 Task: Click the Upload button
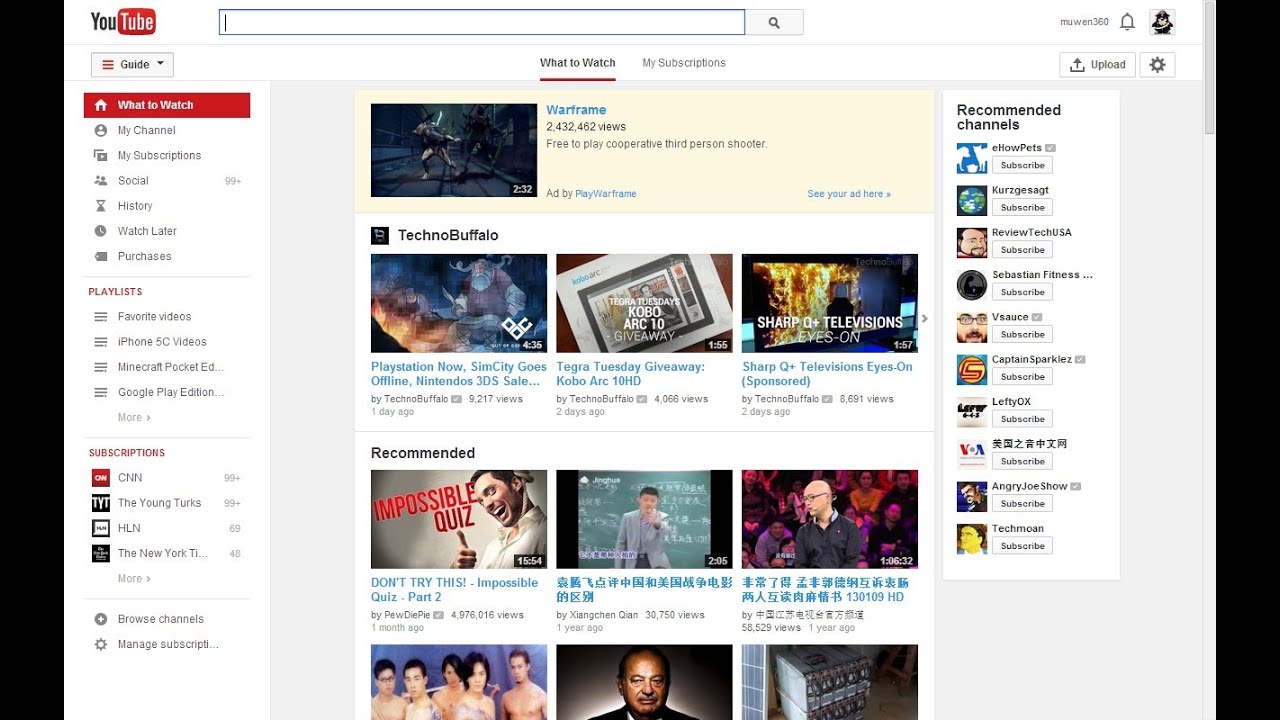coord(1097,65)
